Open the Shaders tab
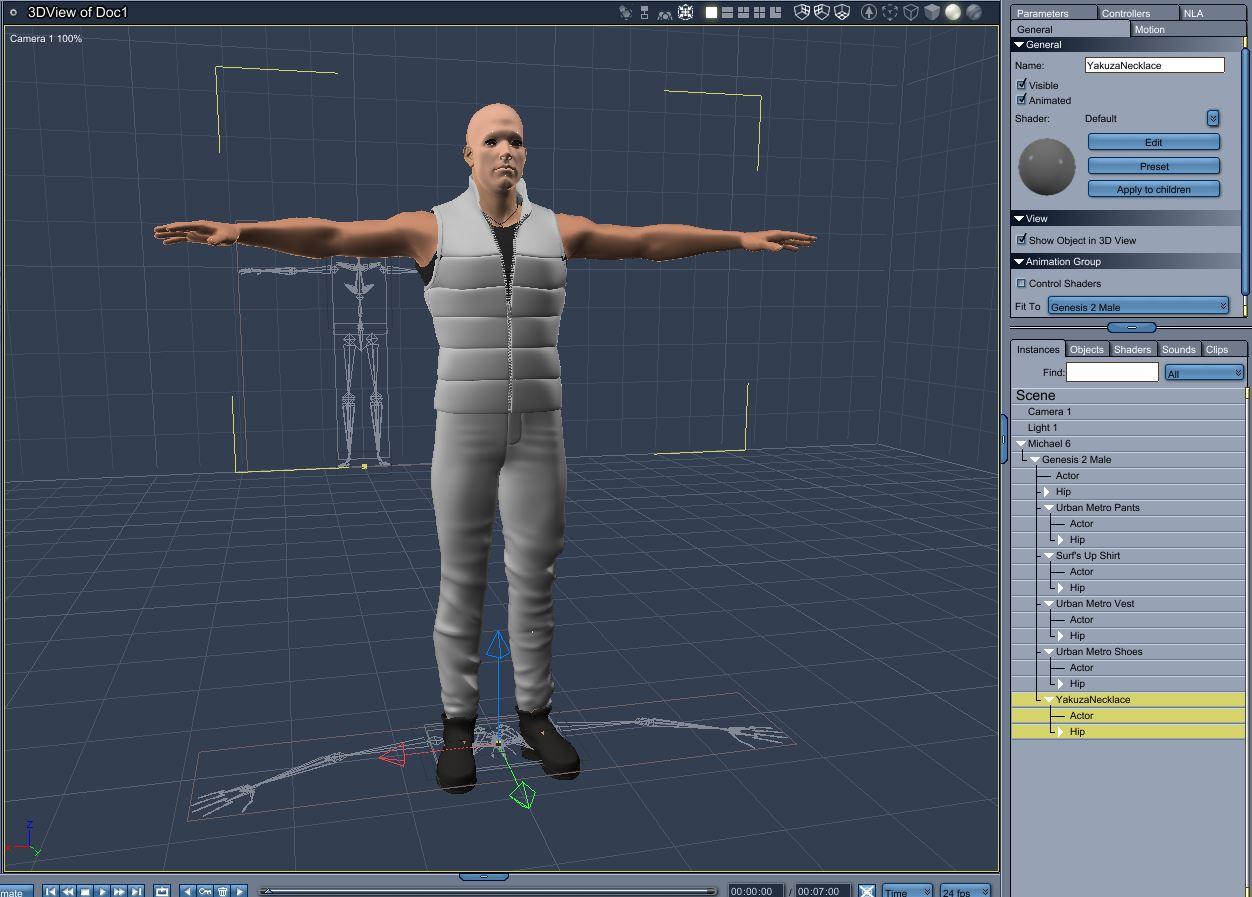Screen dimensions: 1252x897 (x=1132, y=349)
